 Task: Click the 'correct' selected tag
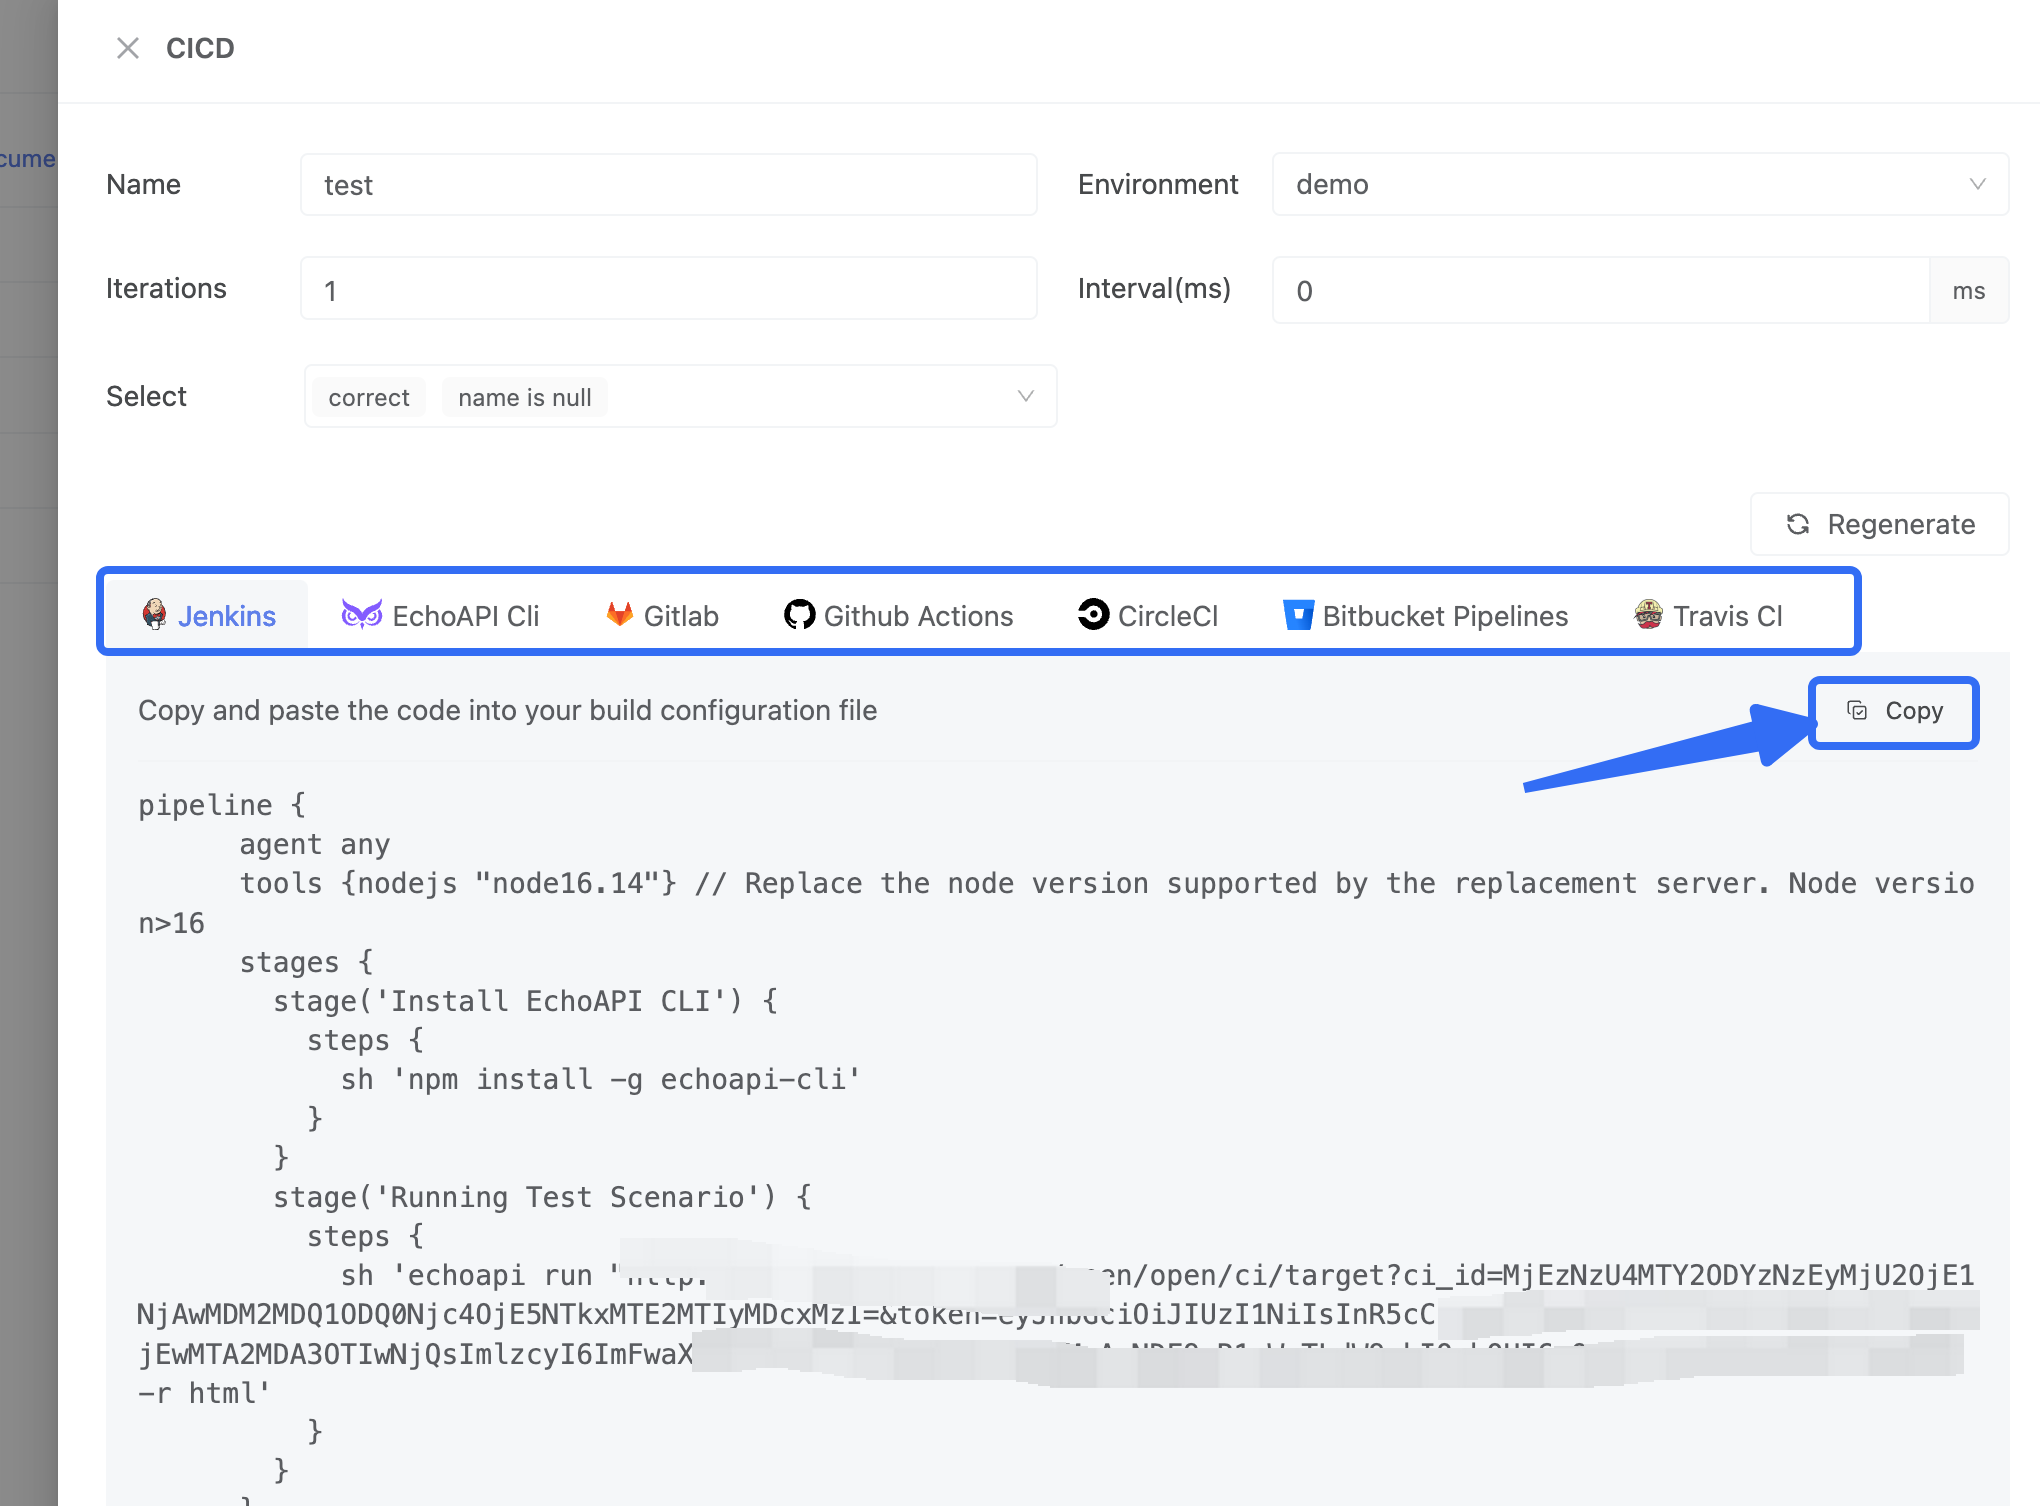[369, 397]
